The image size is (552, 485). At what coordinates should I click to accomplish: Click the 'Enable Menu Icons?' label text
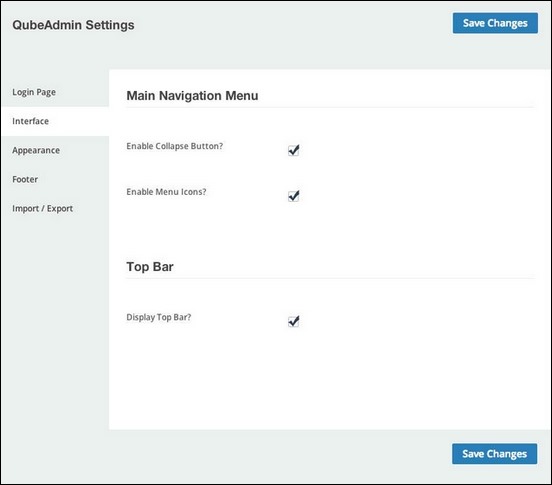coord(166,192)
